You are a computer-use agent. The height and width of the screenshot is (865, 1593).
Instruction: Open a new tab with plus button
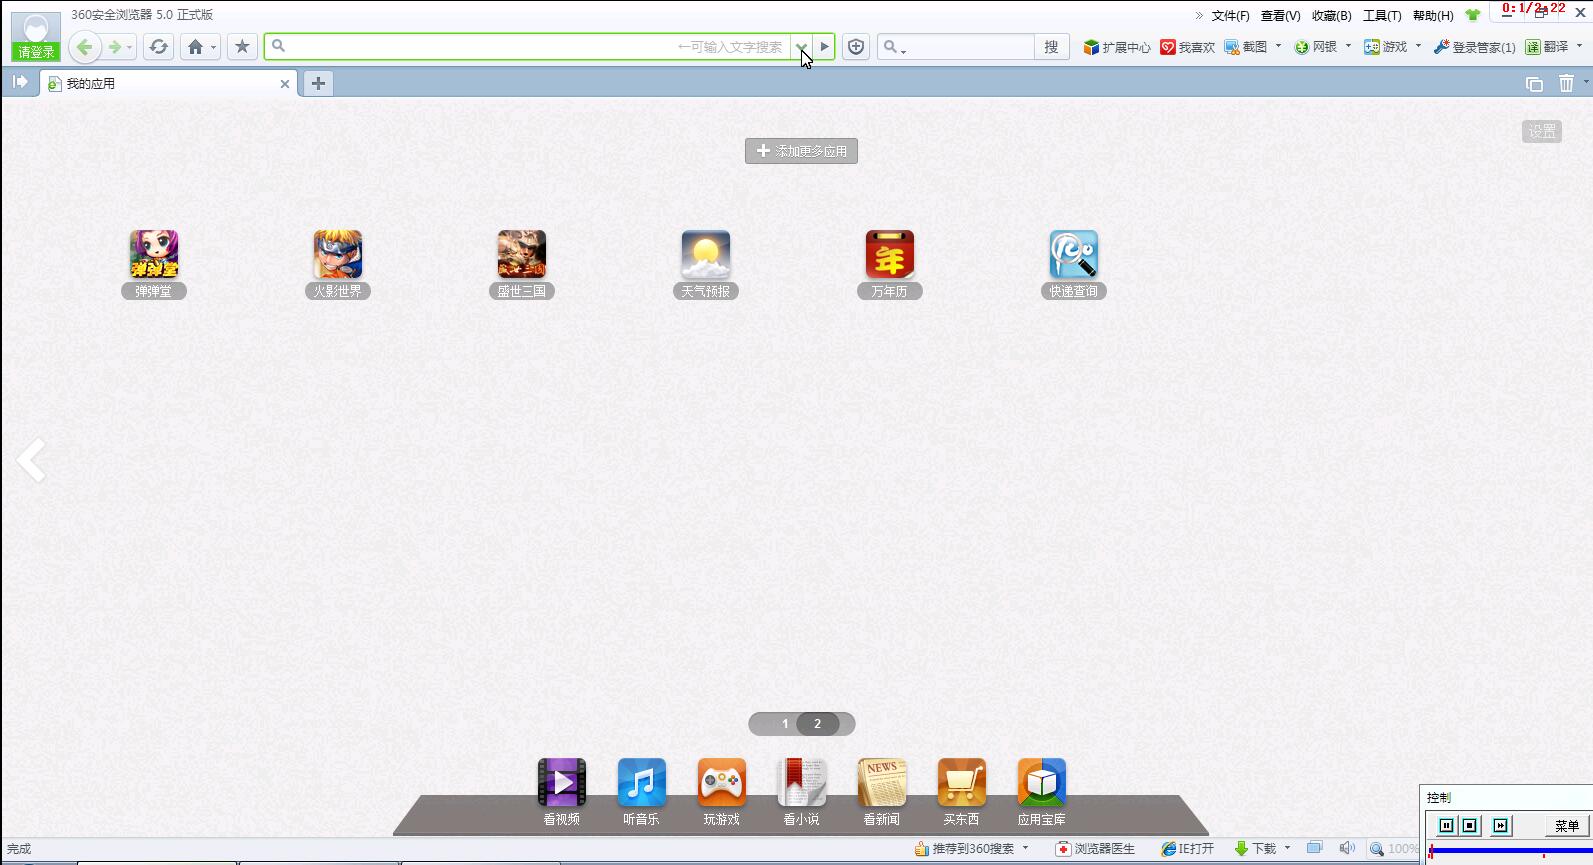[318, 84]
